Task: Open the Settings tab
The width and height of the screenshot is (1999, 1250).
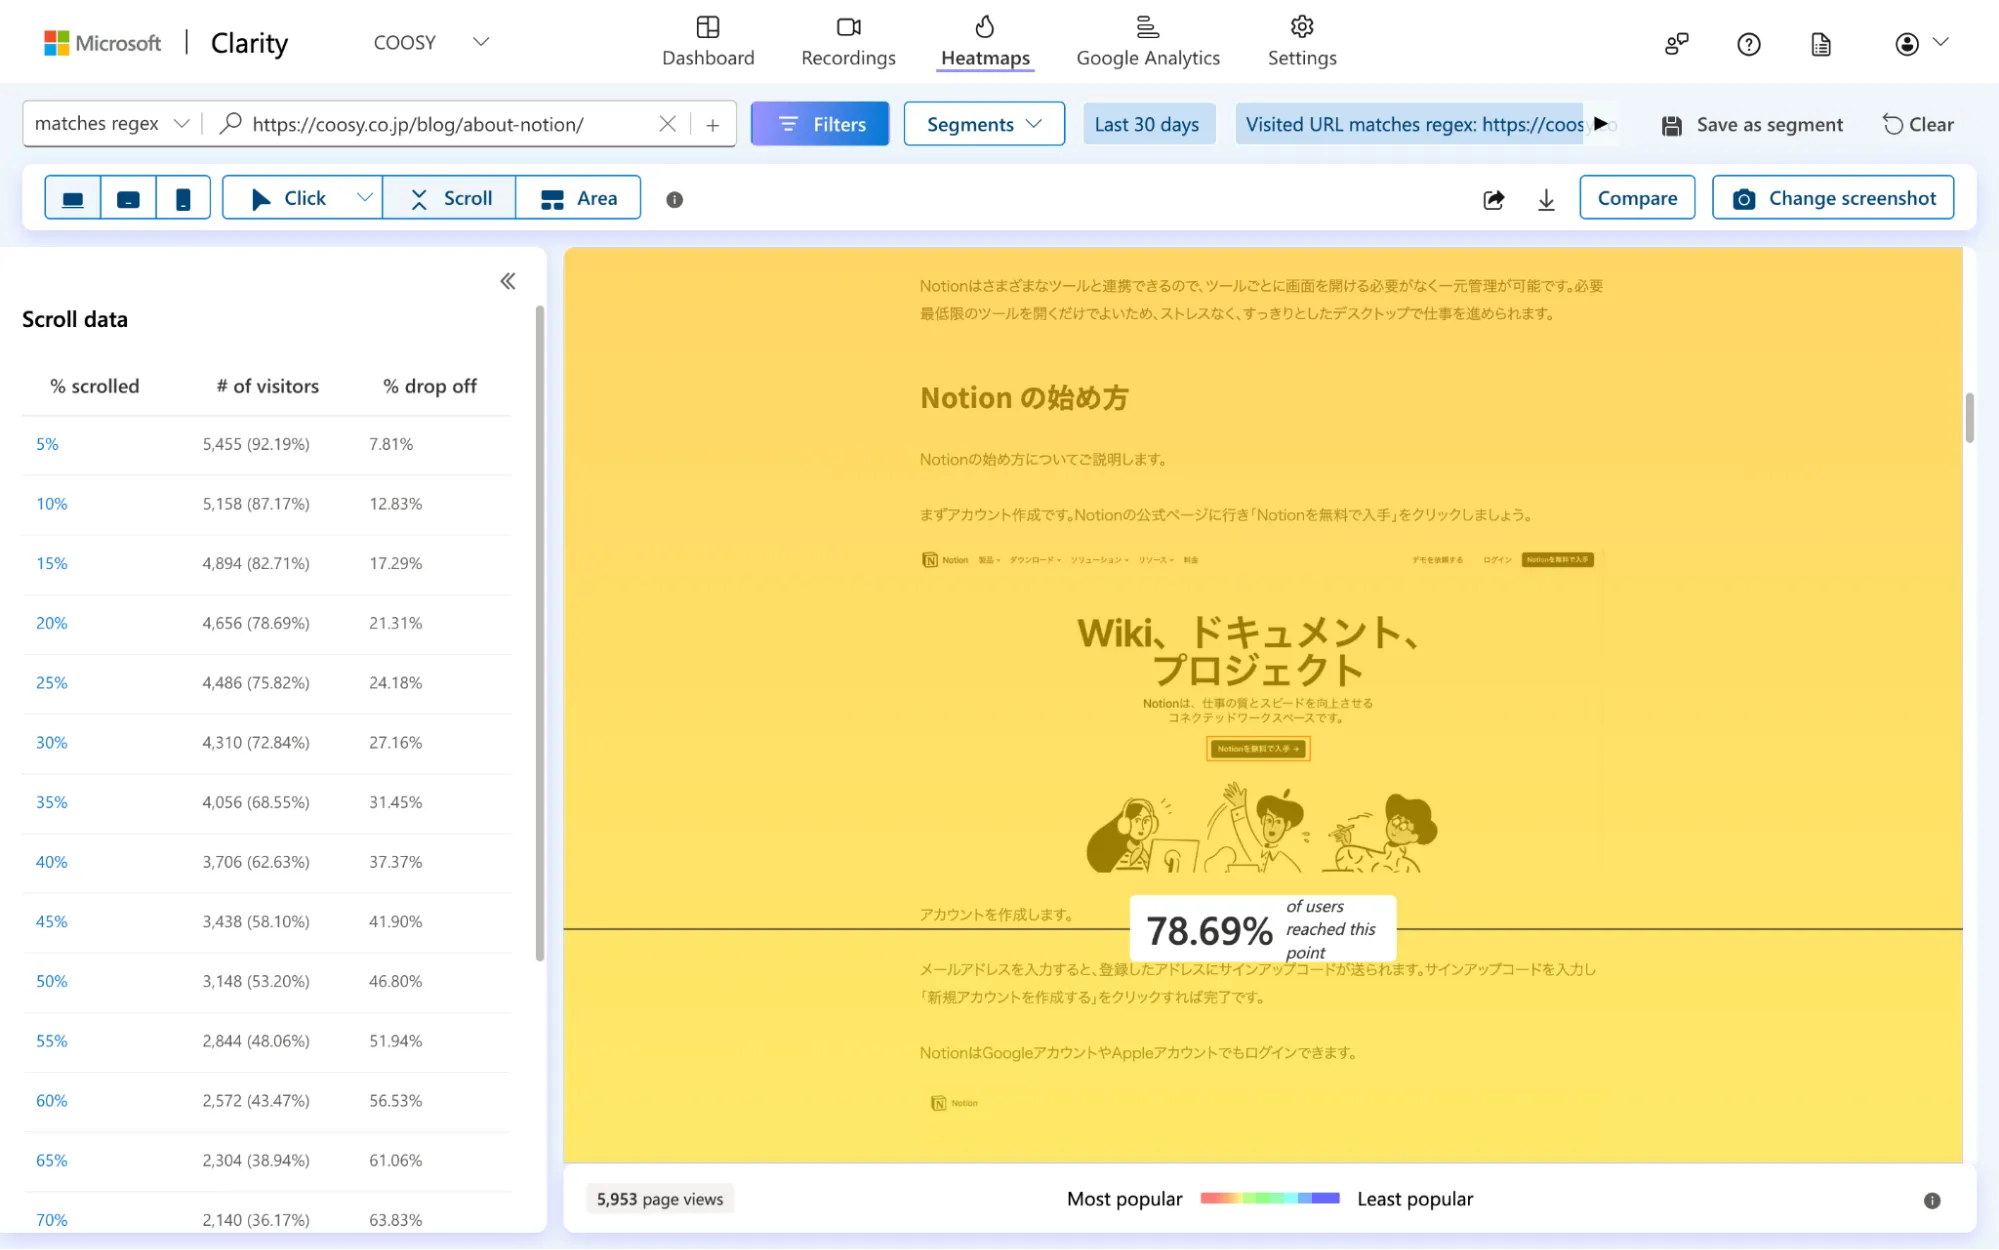Action: point(1302,41)
